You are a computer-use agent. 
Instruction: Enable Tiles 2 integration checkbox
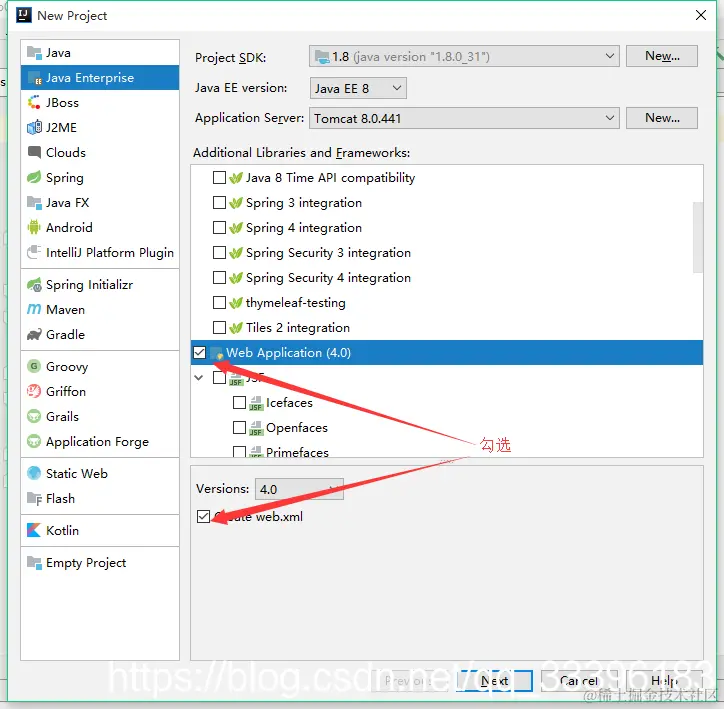219,327
